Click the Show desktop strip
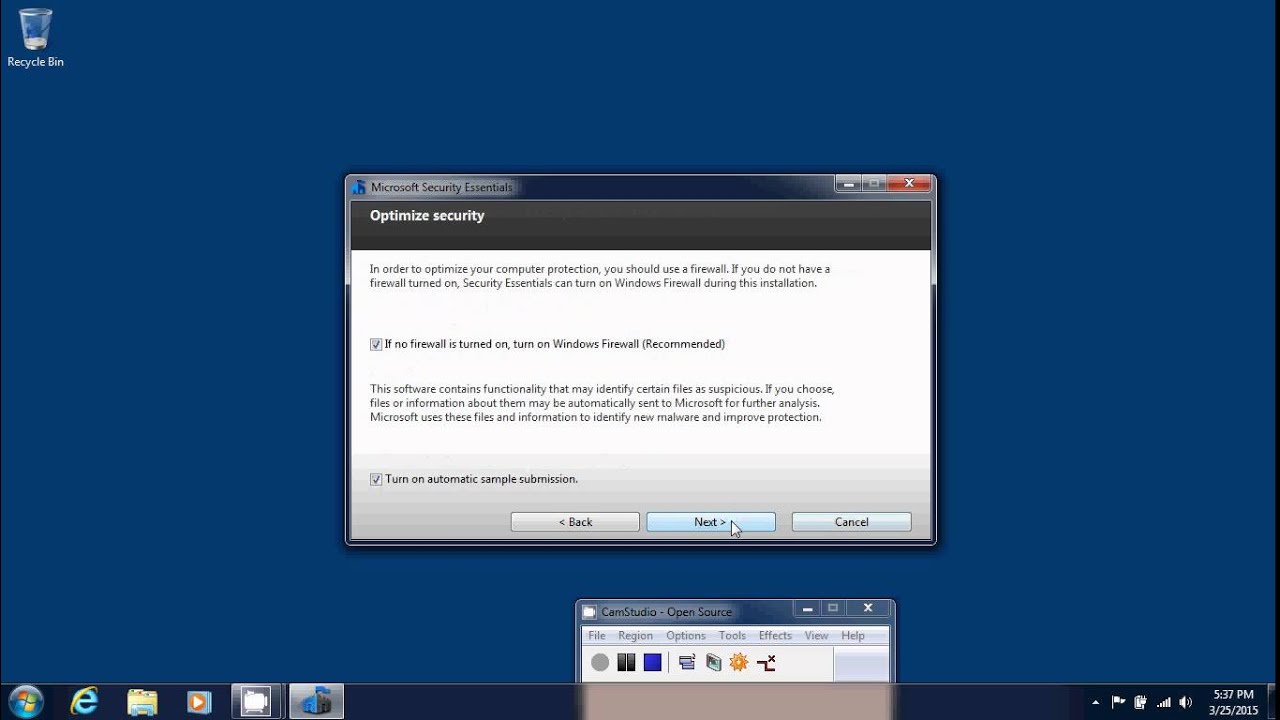Image resolution: width=1280 pixels, height=720 pixels. [1272, 702]
